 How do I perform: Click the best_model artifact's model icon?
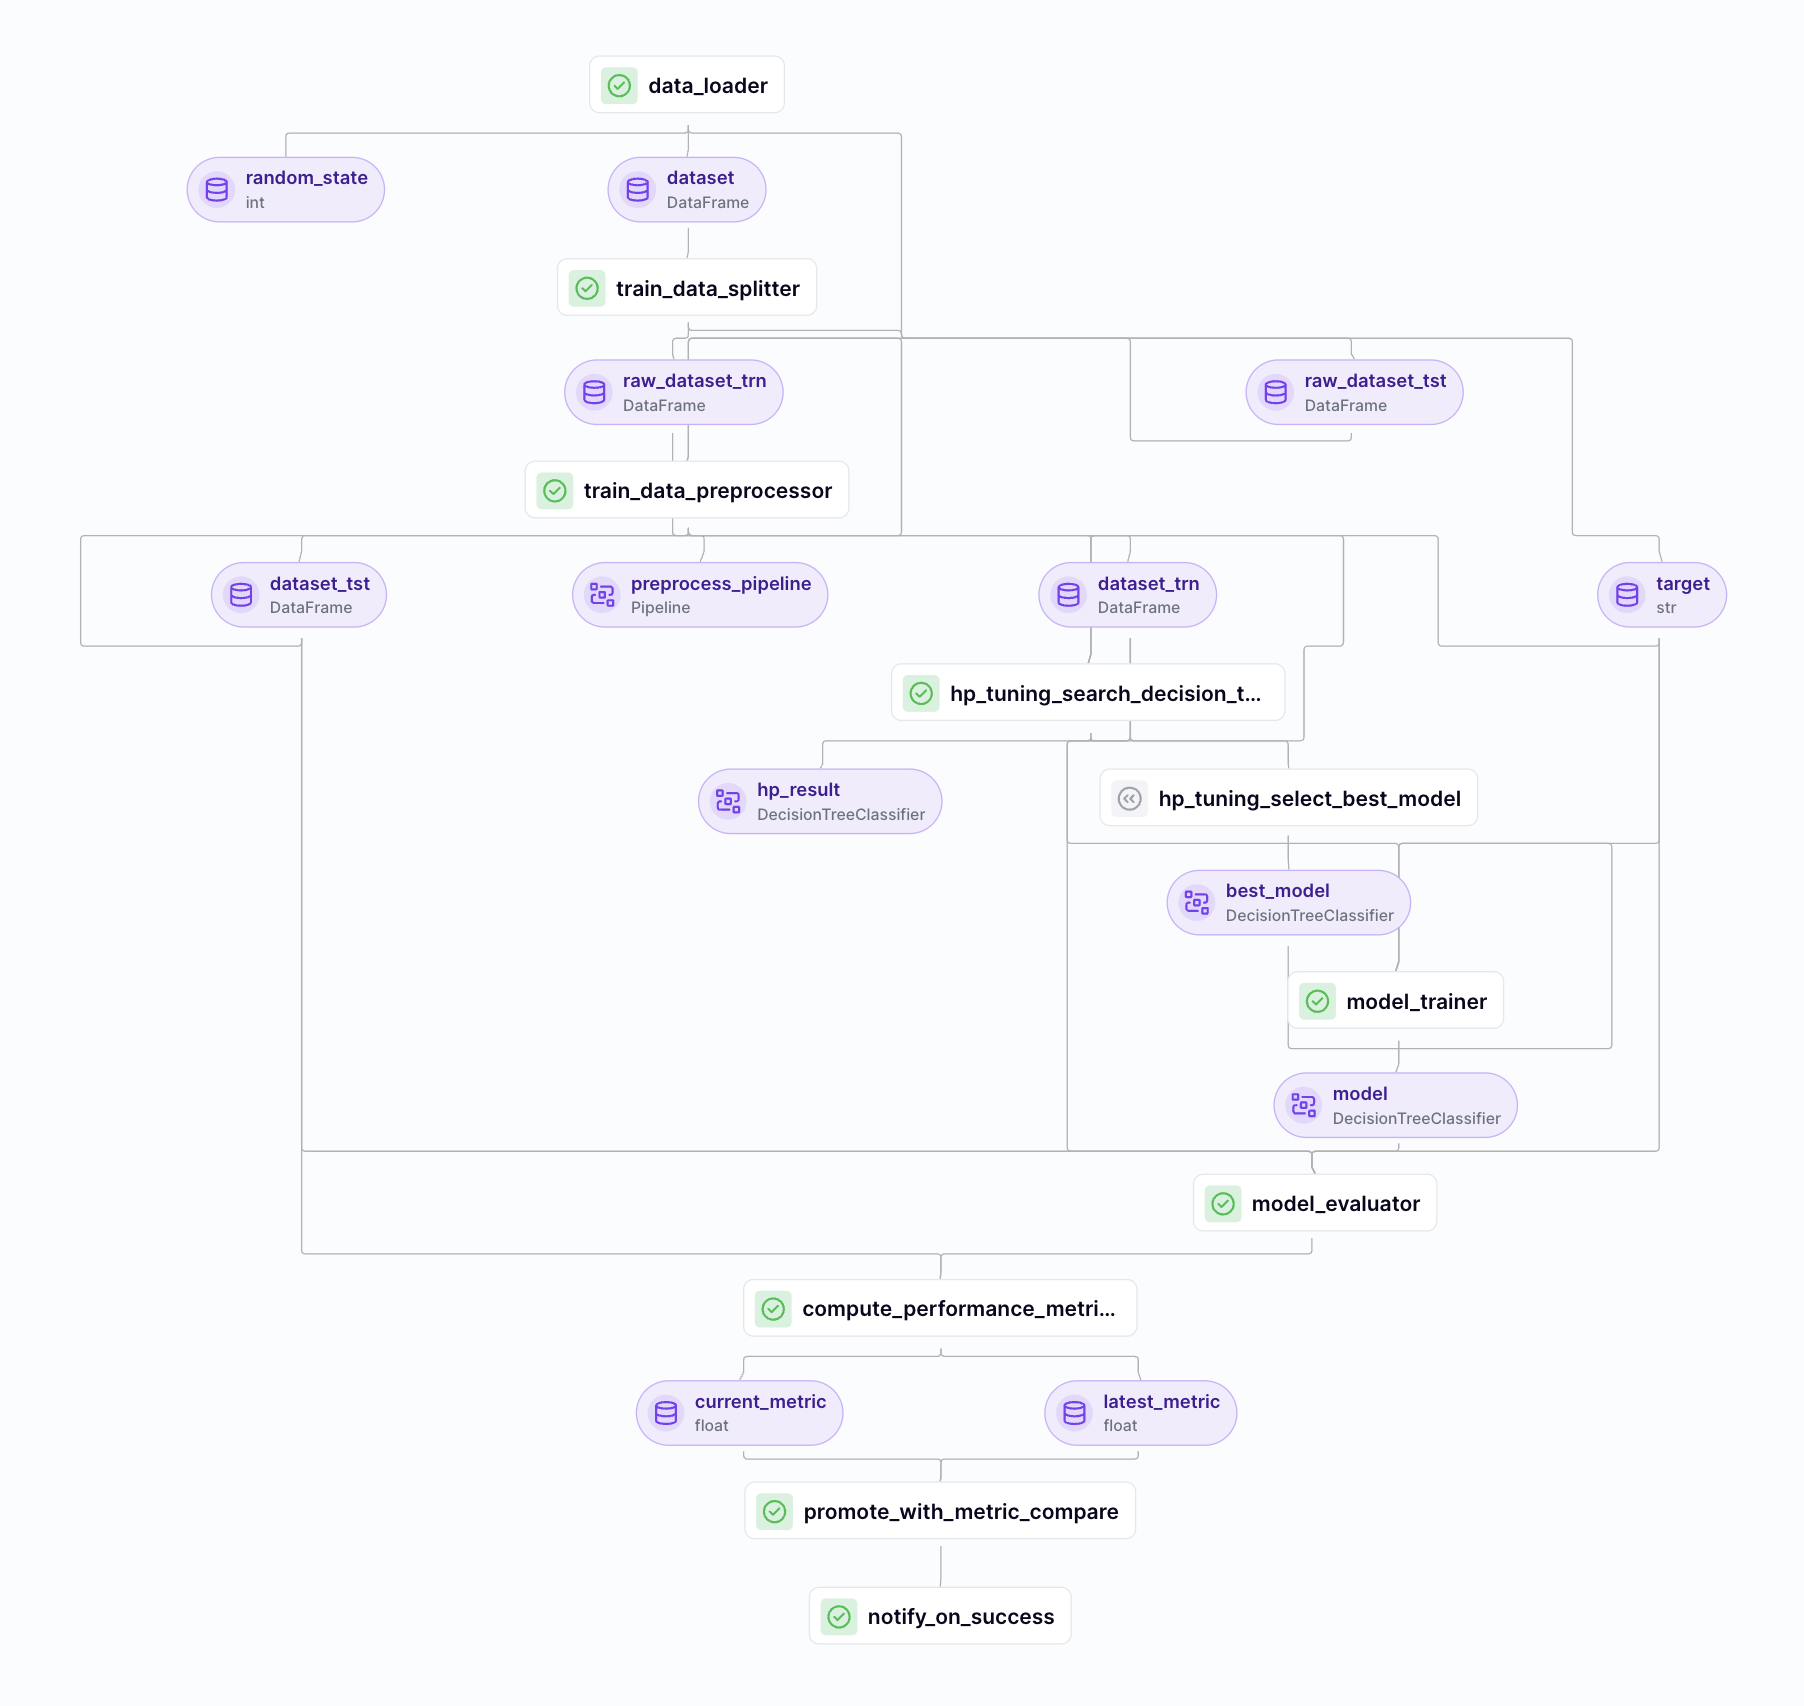1197,903
